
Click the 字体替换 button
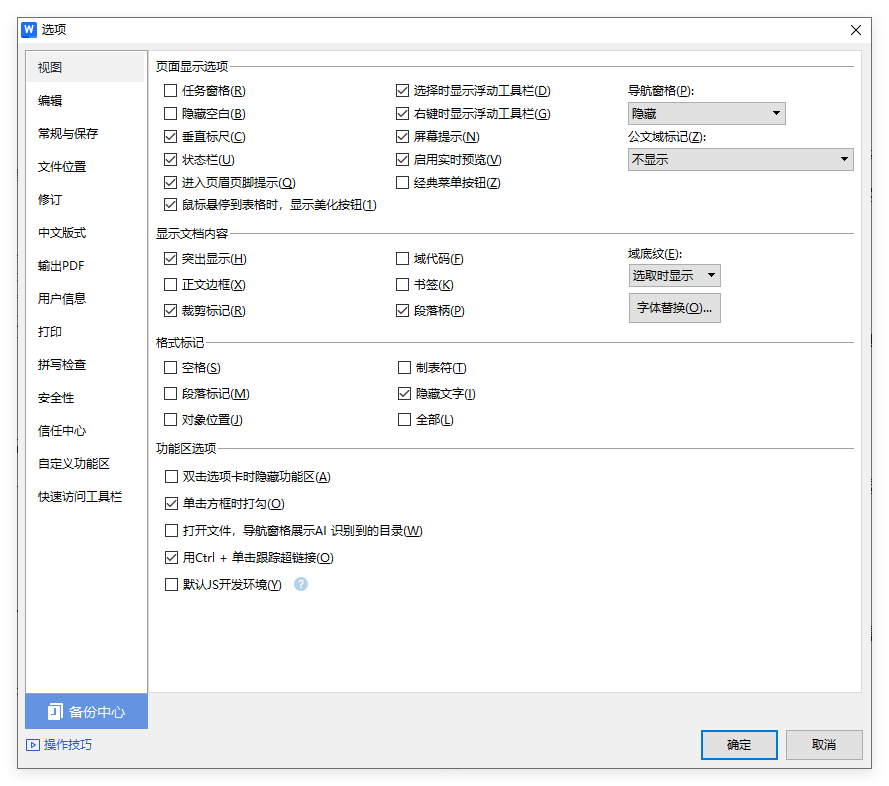coord(675,308)
